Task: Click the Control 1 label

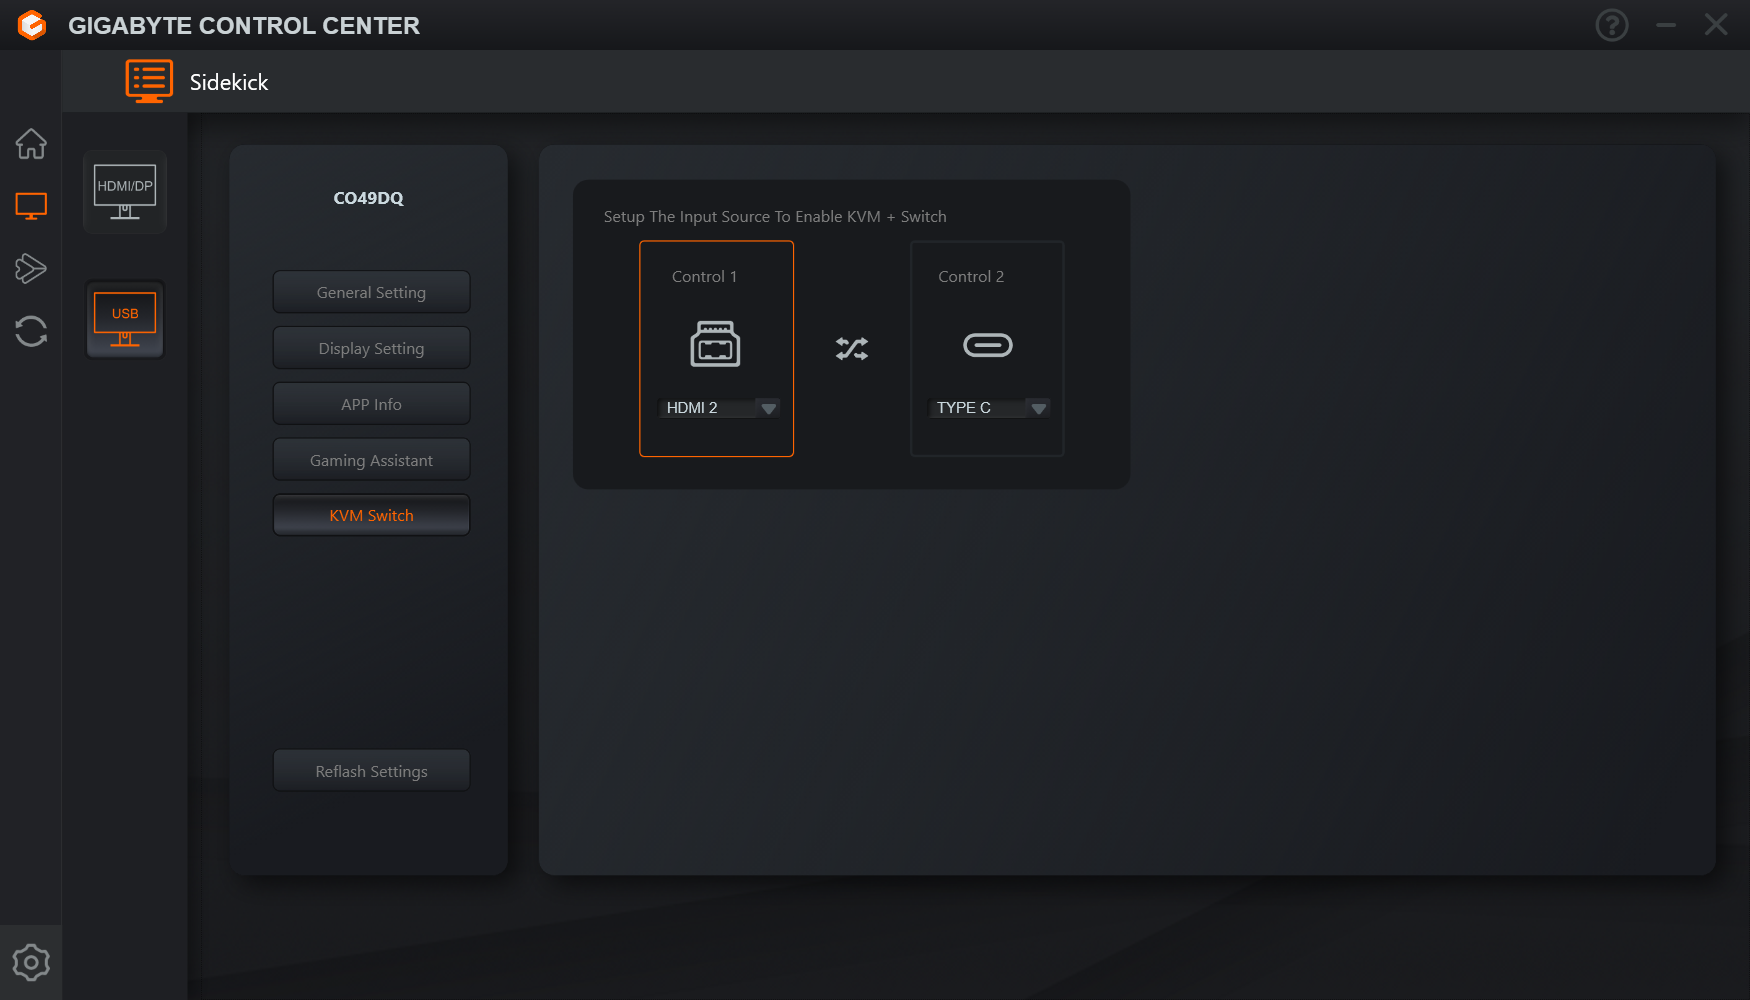Action: coord(704,276)
